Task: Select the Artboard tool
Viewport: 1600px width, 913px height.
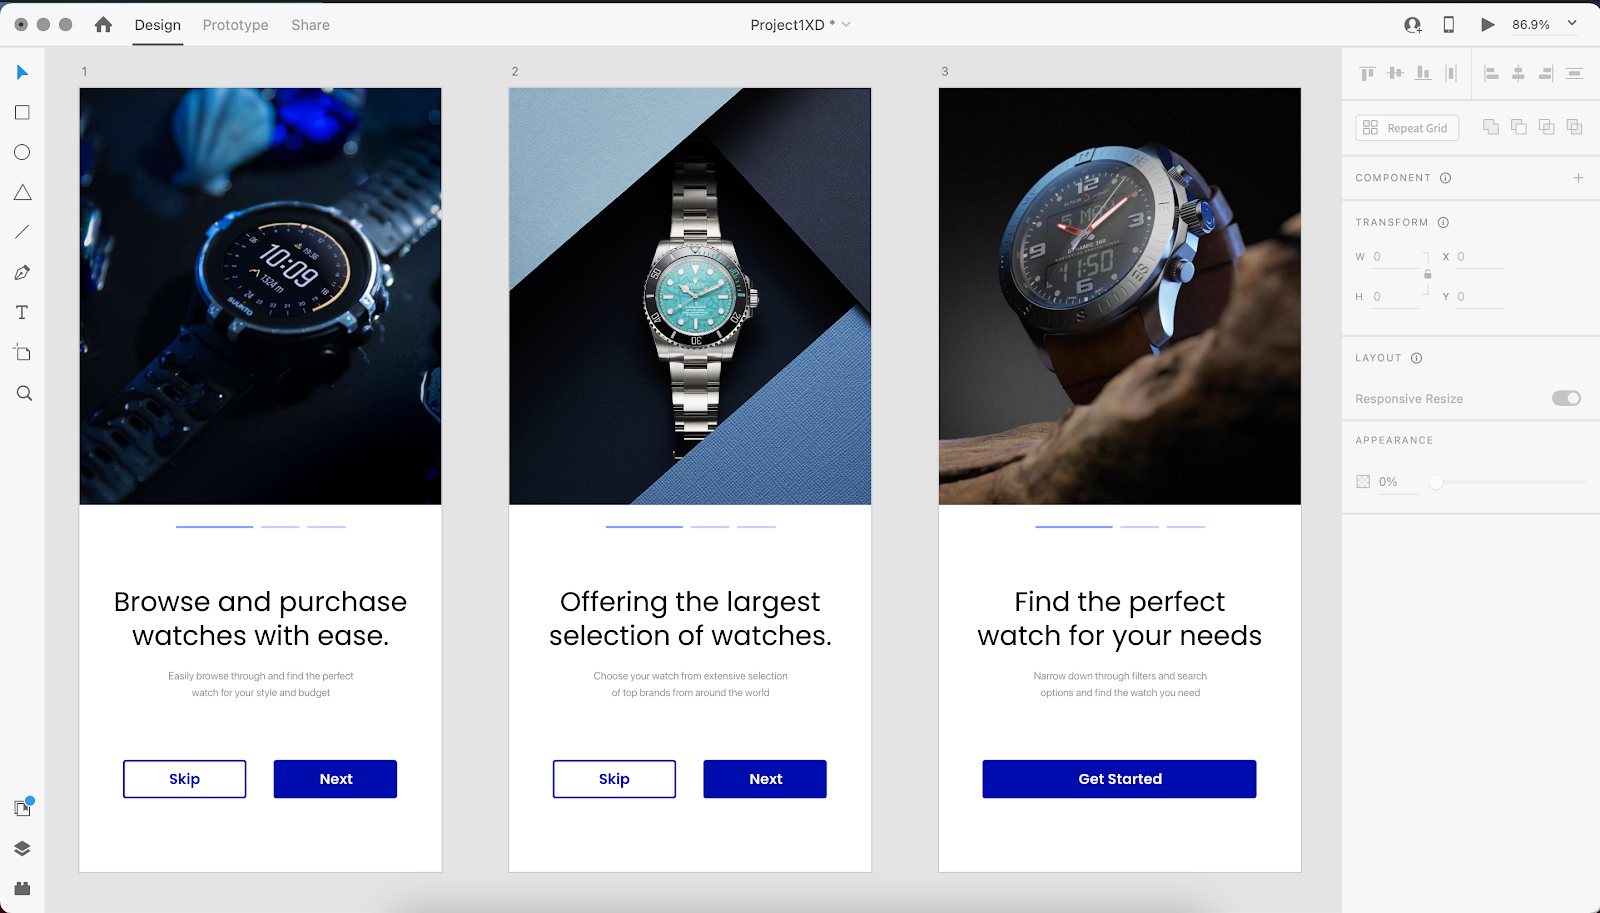Action: (x=22, y=352)
